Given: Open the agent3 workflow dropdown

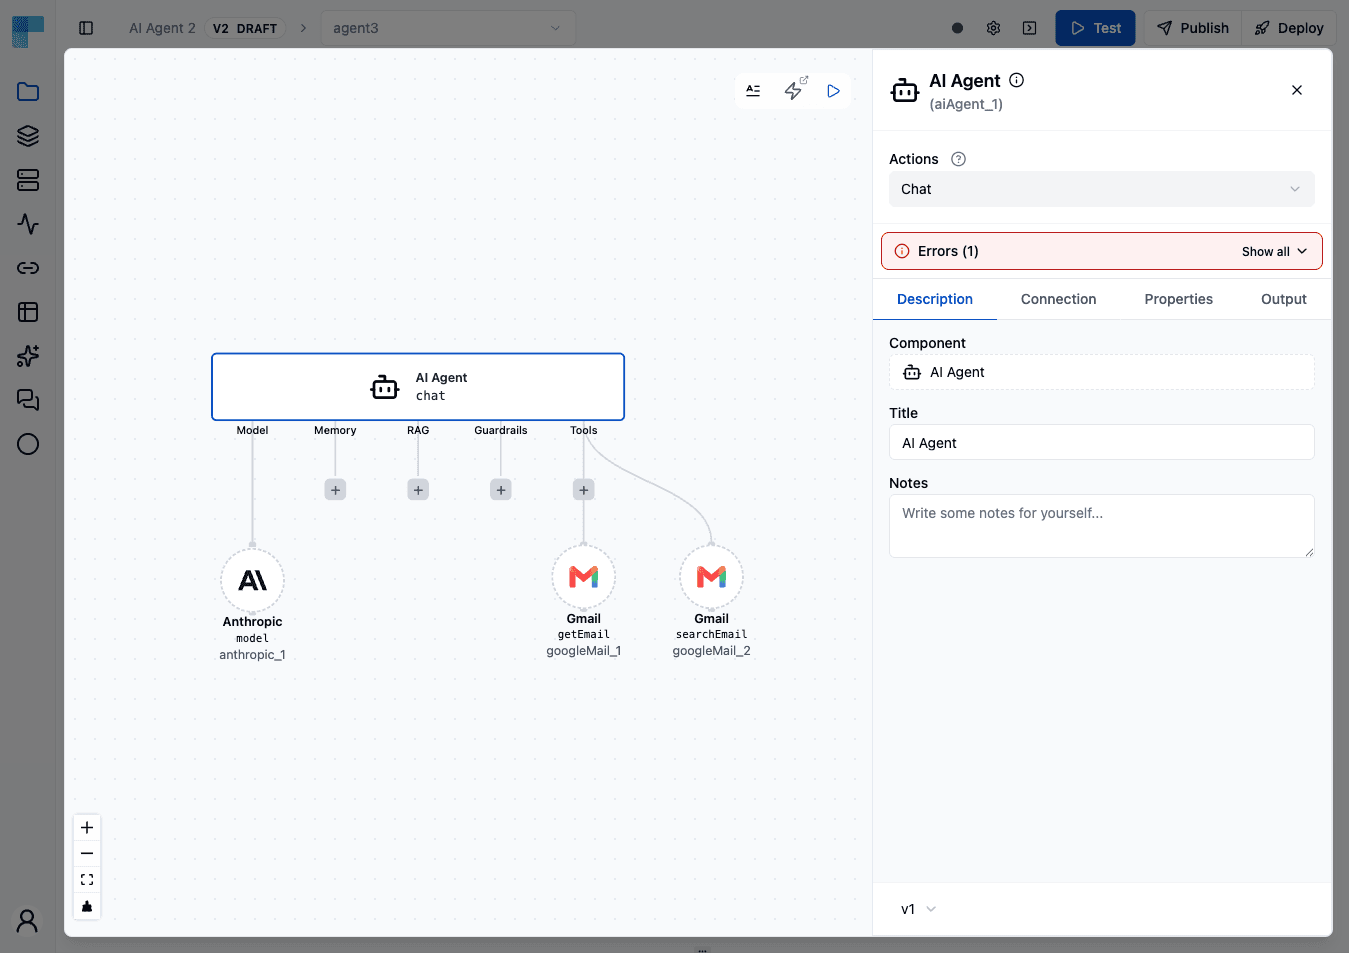Looking at the screenshot, I should tap(448, 28).
